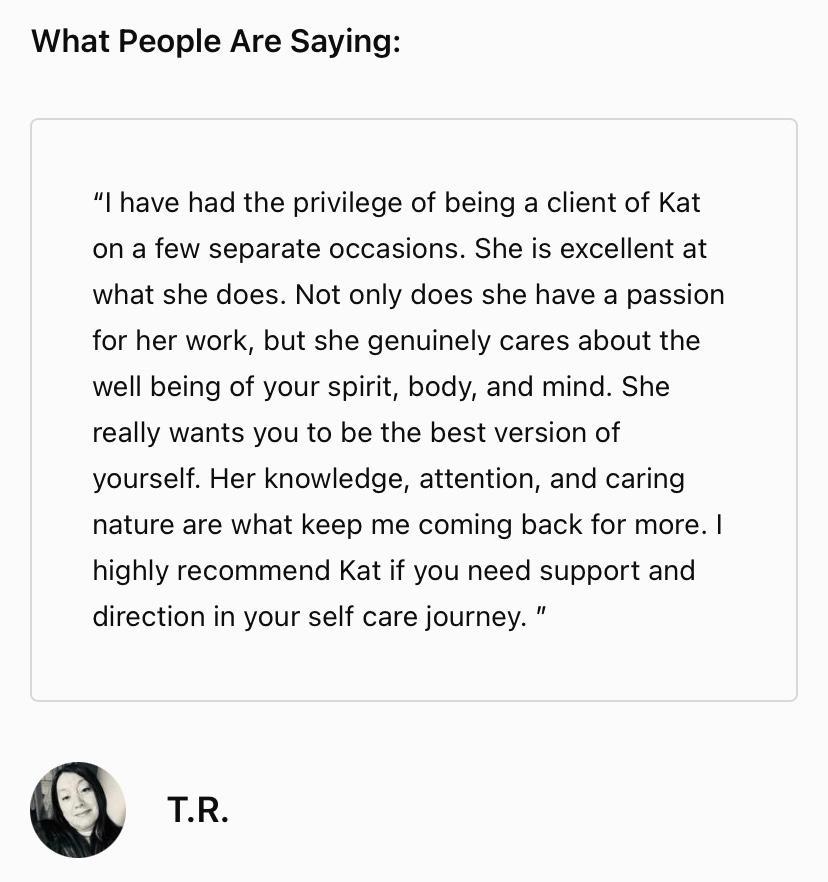Click the words "separate occasions"

click(x=334, y=250)
